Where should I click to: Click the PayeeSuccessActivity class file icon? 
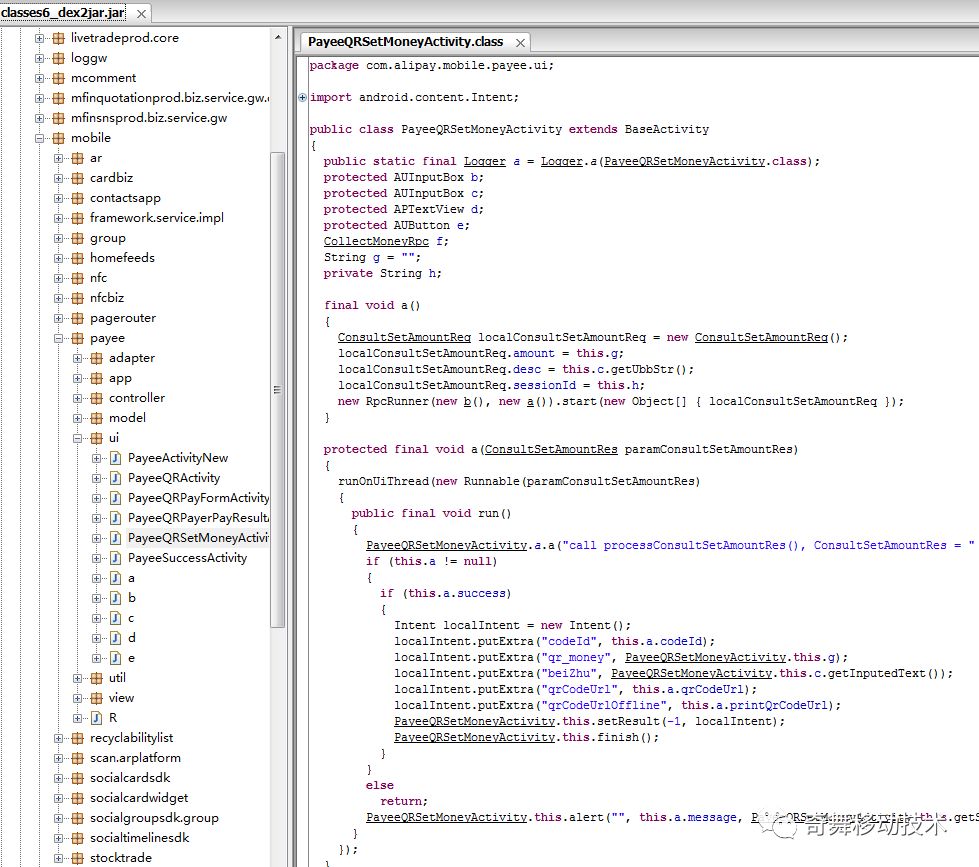(116, 558)
